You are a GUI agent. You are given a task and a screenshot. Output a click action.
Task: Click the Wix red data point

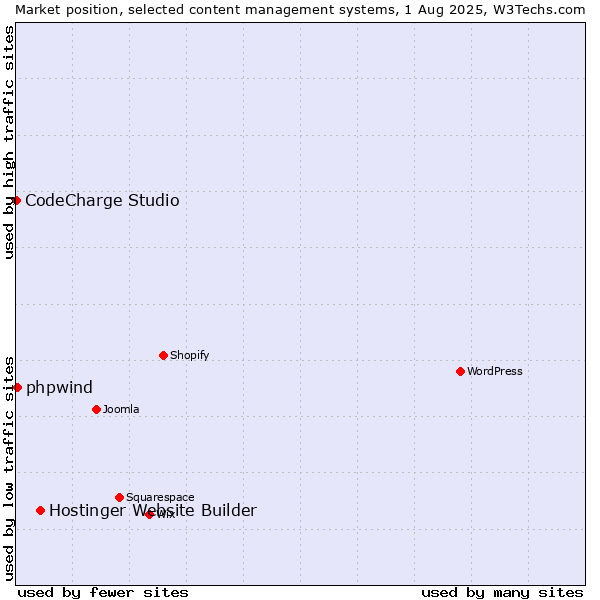pos(149,515)
